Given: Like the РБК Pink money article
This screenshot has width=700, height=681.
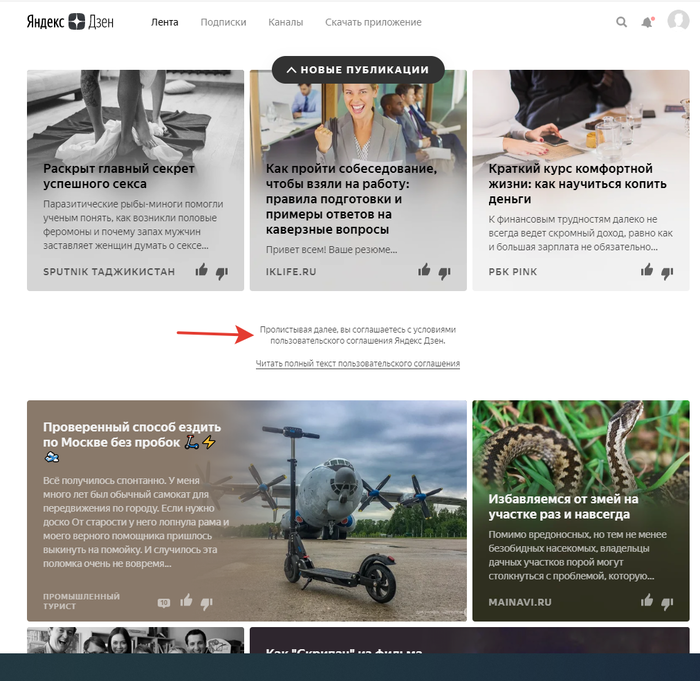Looking at the screenshot, I should point(647,270).
